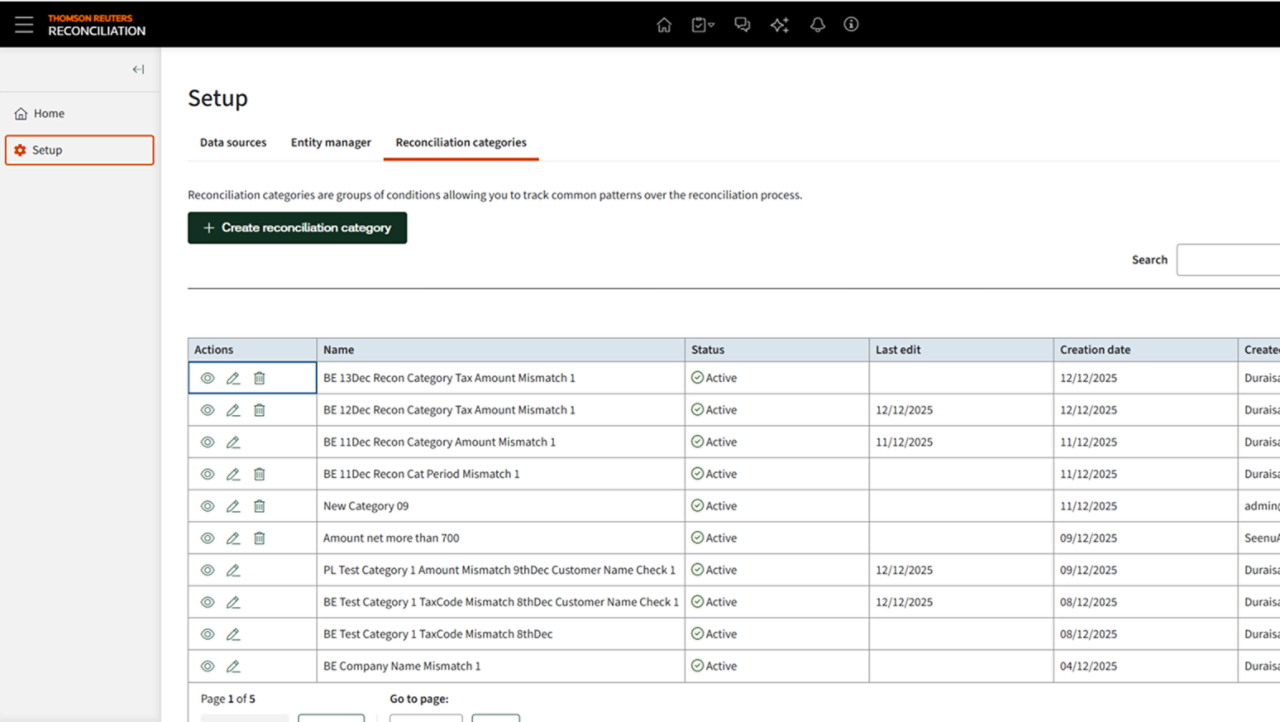1280x722 pixels.
Task: Open the notifications bell
Action: [x=818, y=25]
